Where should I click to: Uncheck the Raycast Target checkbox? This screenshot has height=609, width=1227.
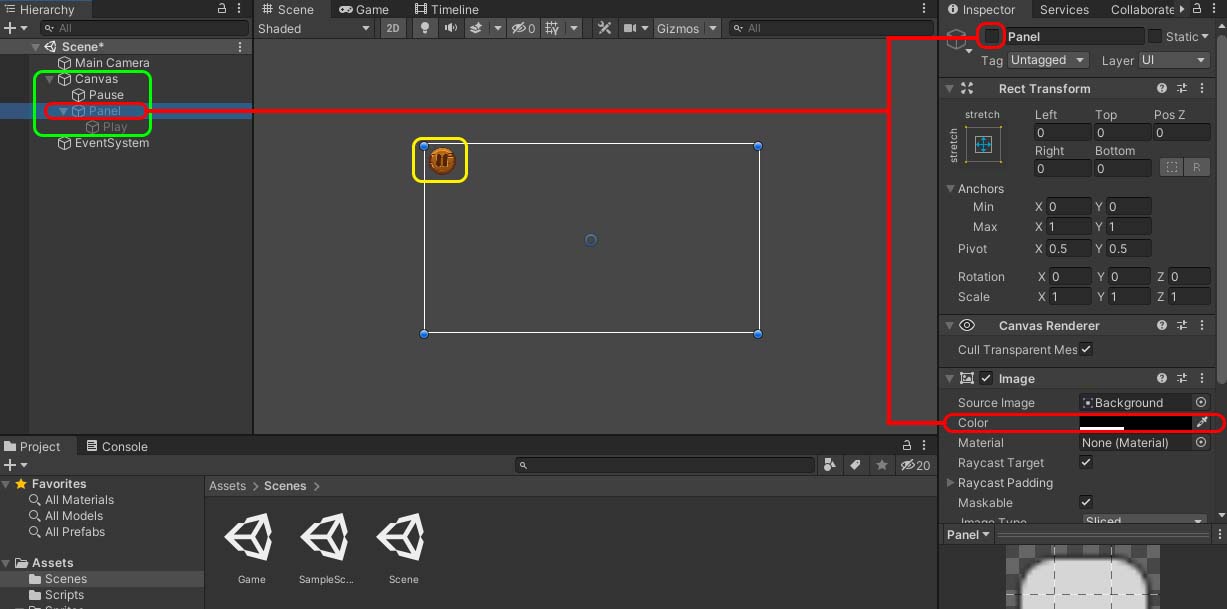[1086, 463]
